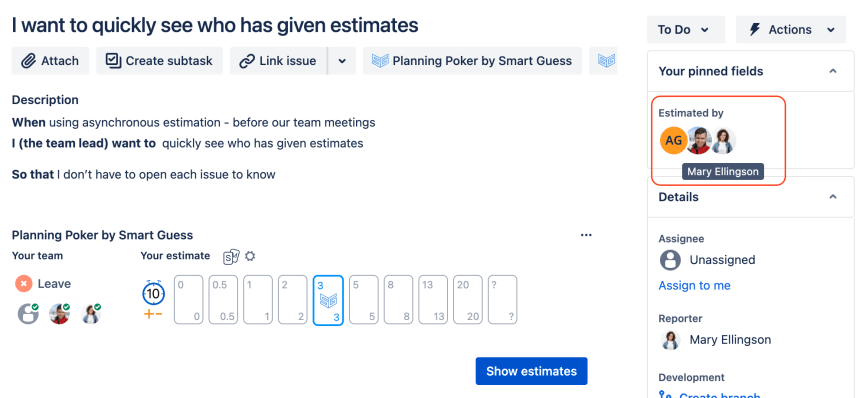Screen dimensions: 856x398
Task: Open the Planning Poker three-dots menu
Action: tap(586, 235)
